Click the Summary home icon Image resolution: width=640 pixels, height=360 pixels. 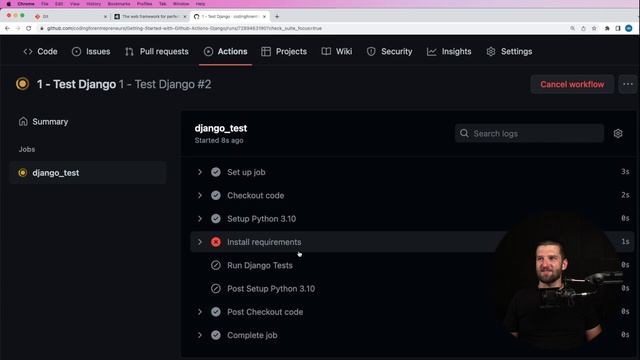[23, 121]
